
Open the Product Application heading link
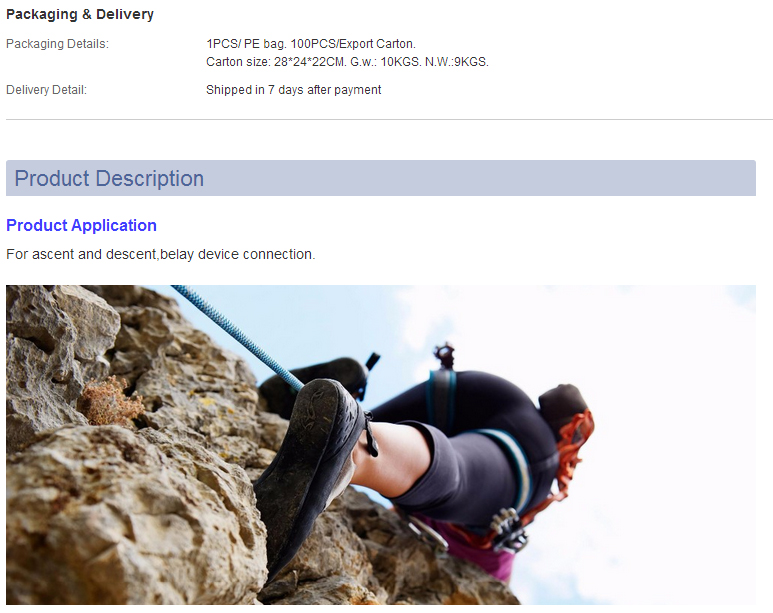81,225
